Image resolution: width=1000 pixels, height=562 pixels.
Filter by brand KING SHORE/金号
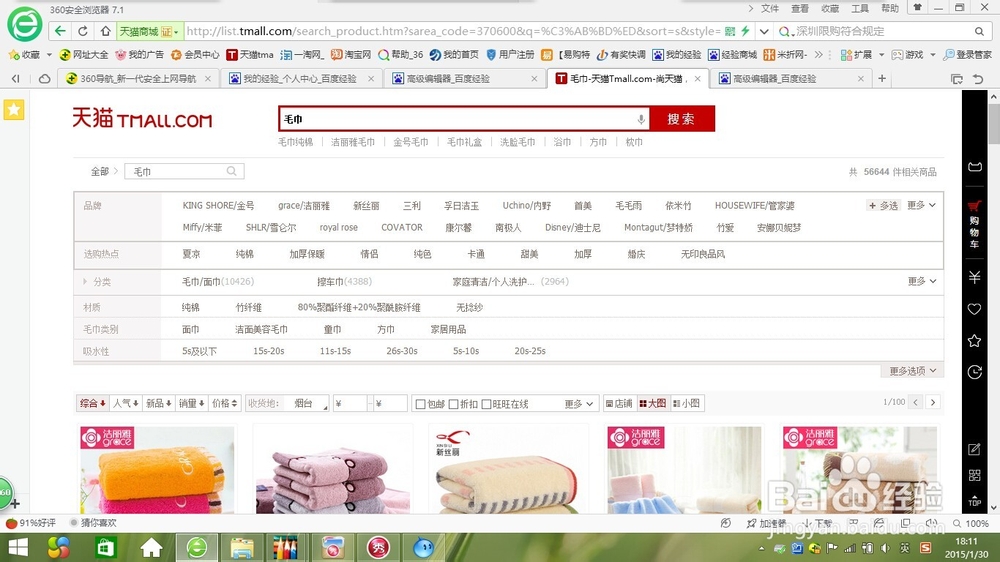[x=218, y=205]
